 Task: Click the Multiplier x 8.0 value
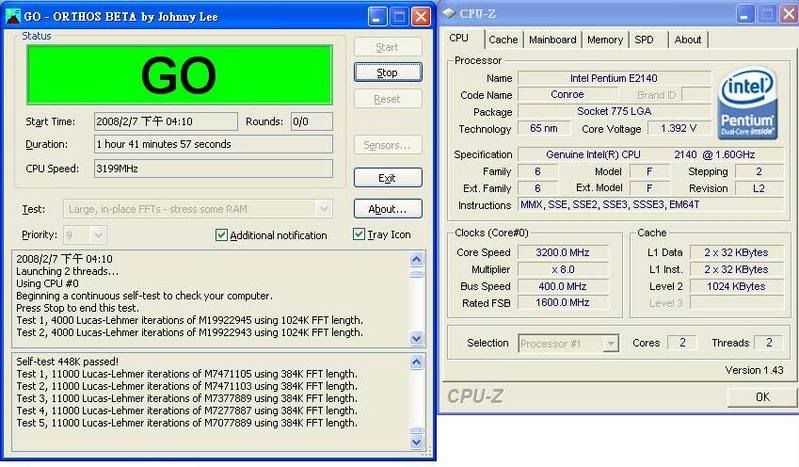point(563,269)
